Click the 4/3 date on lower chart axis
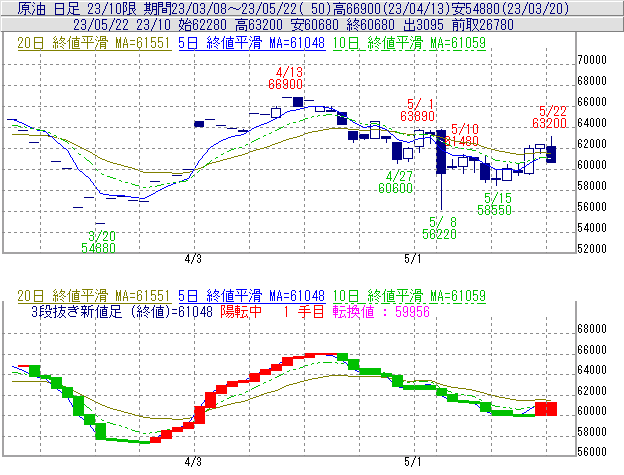The height and width of the screenshot is (475, 624). coord(193,462)
